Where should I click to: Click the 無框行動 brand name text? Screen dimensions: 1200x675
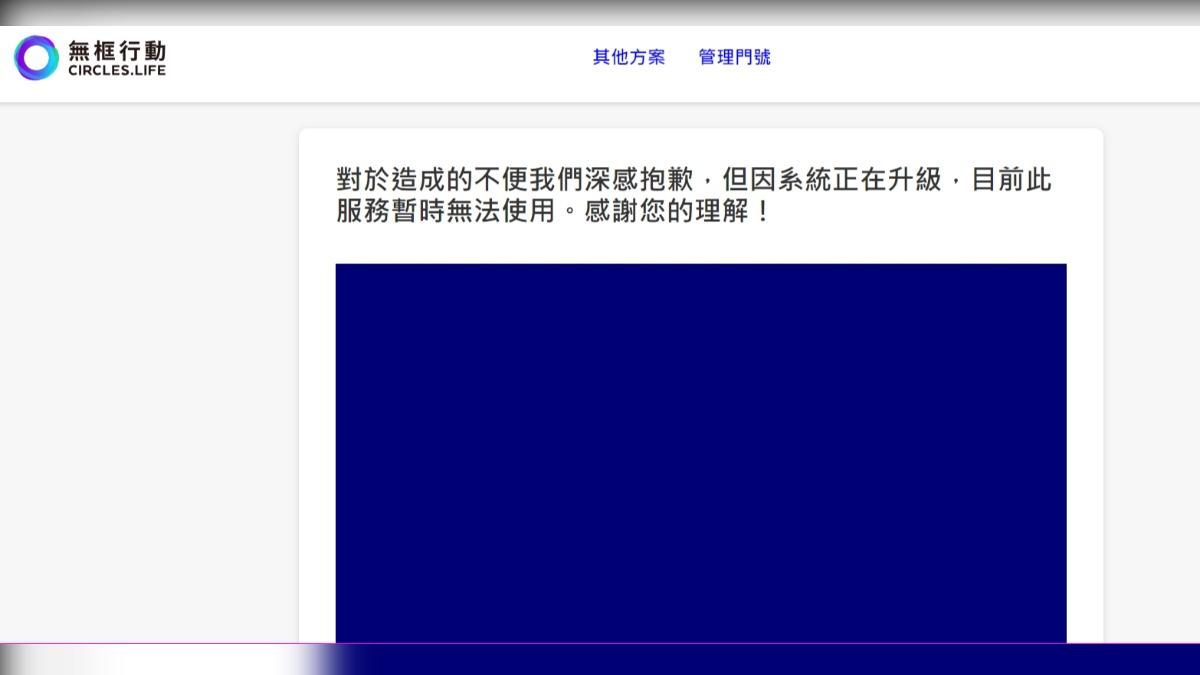coord(117,50)
